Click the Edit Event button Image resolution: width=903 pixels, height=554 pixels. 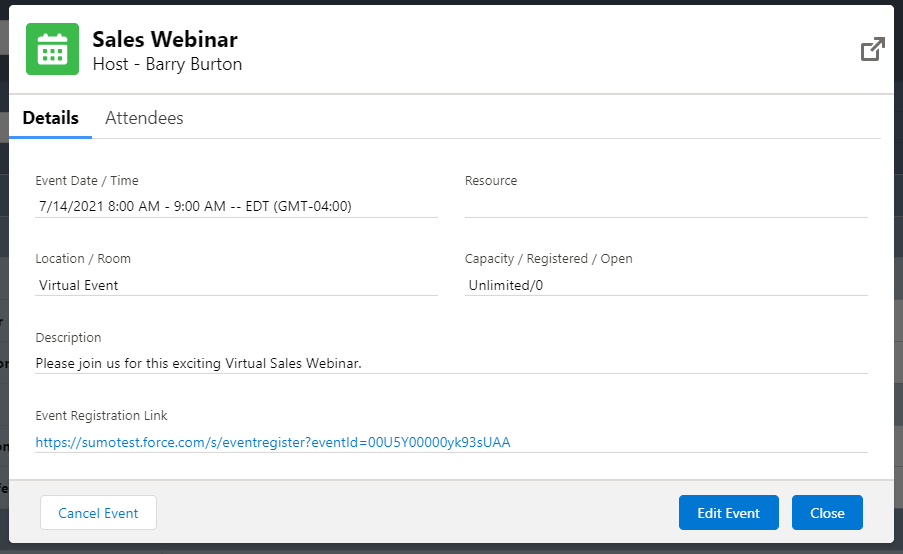point(728,513)
